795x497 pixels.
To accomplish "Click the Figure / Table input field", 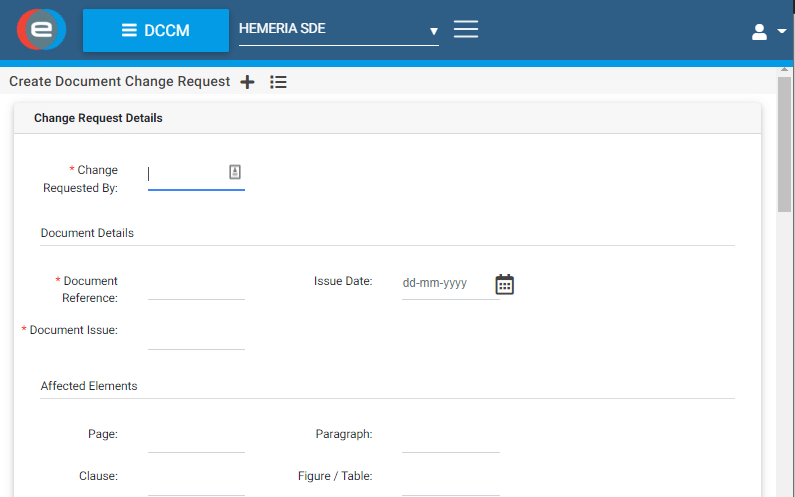I will 450,481.
